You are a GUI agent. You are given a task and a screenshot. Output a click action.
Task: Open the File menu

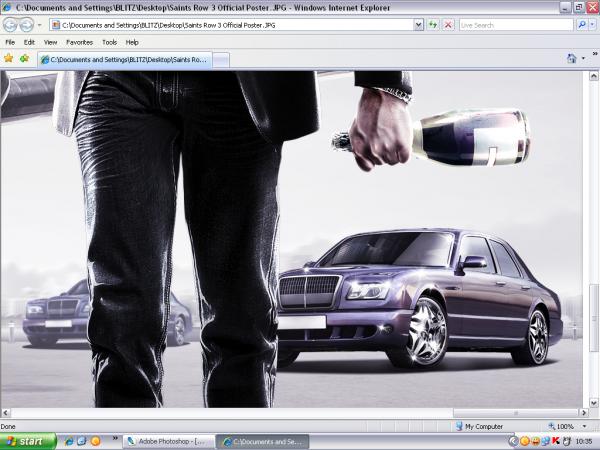pyautogui.click(x=10, y=43)
